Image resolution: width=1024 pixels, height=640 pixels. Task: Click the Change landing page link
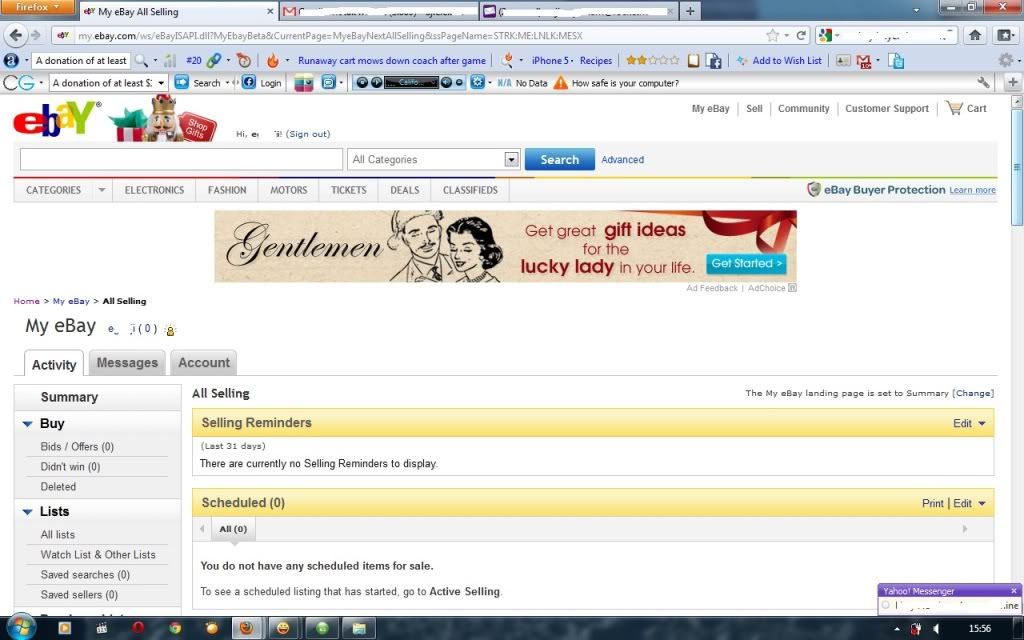pos(973,393)
